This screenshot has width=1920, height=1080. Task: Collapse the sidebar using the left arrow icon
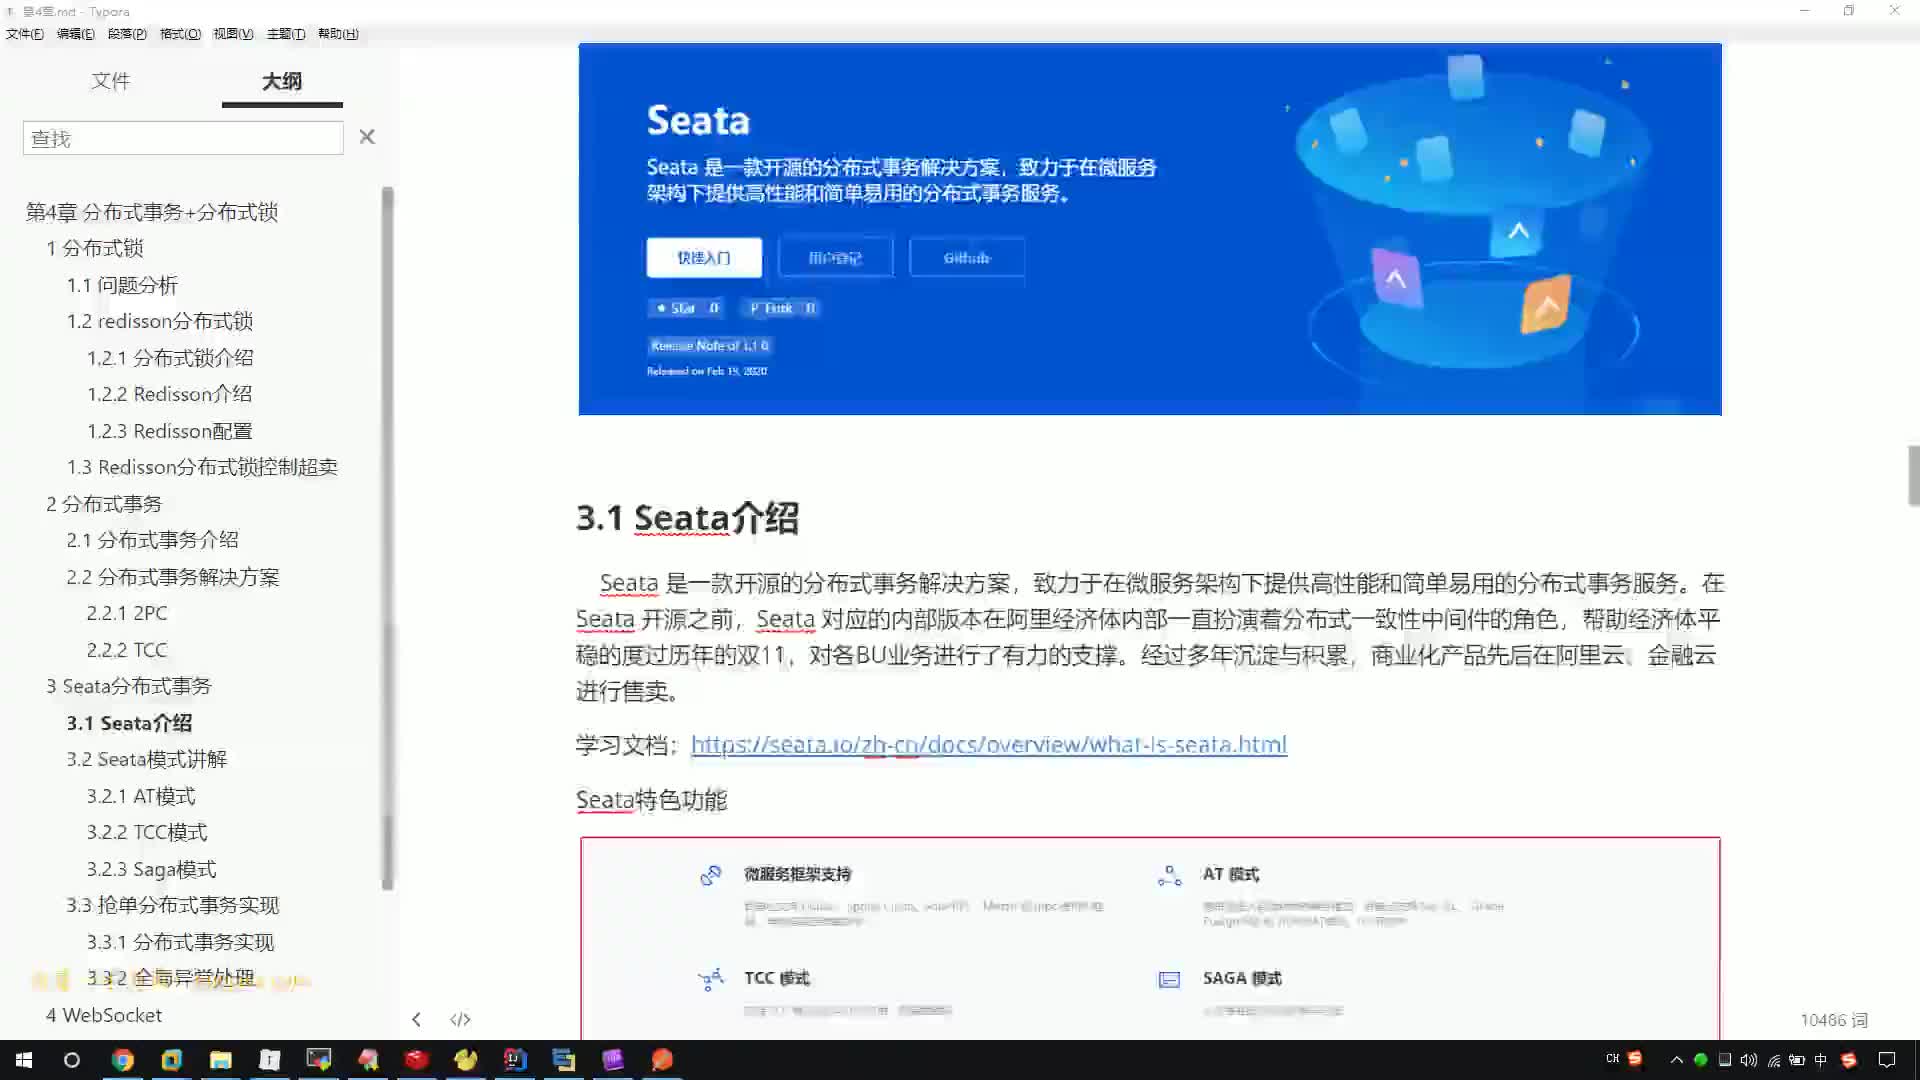tap(416, 1019)
